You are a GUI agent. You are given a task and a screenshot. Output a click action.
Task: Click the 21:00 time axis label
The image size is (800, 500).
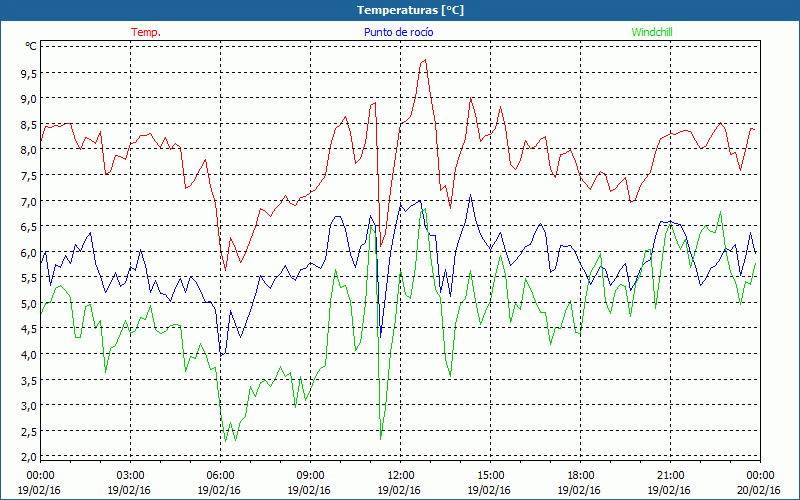(670, 476)
